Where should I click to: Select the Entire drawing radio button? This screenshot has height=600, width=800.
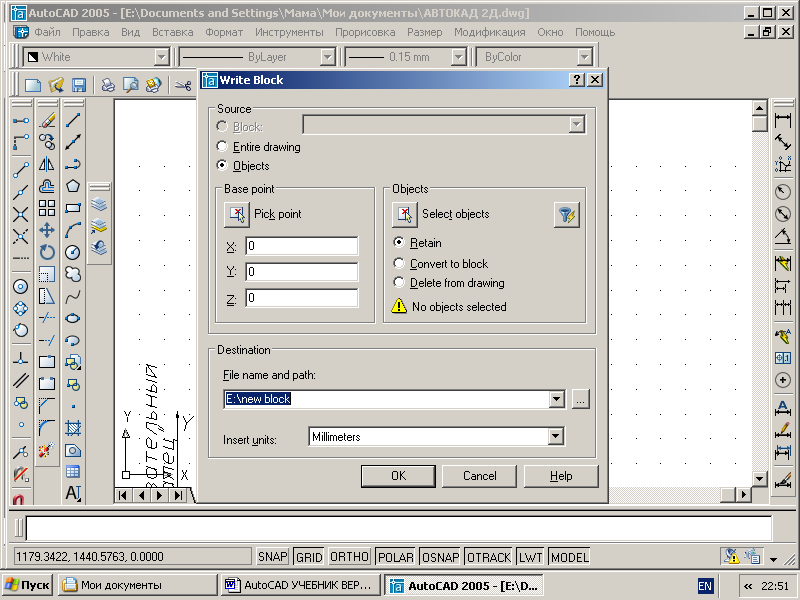coord(222,146)
